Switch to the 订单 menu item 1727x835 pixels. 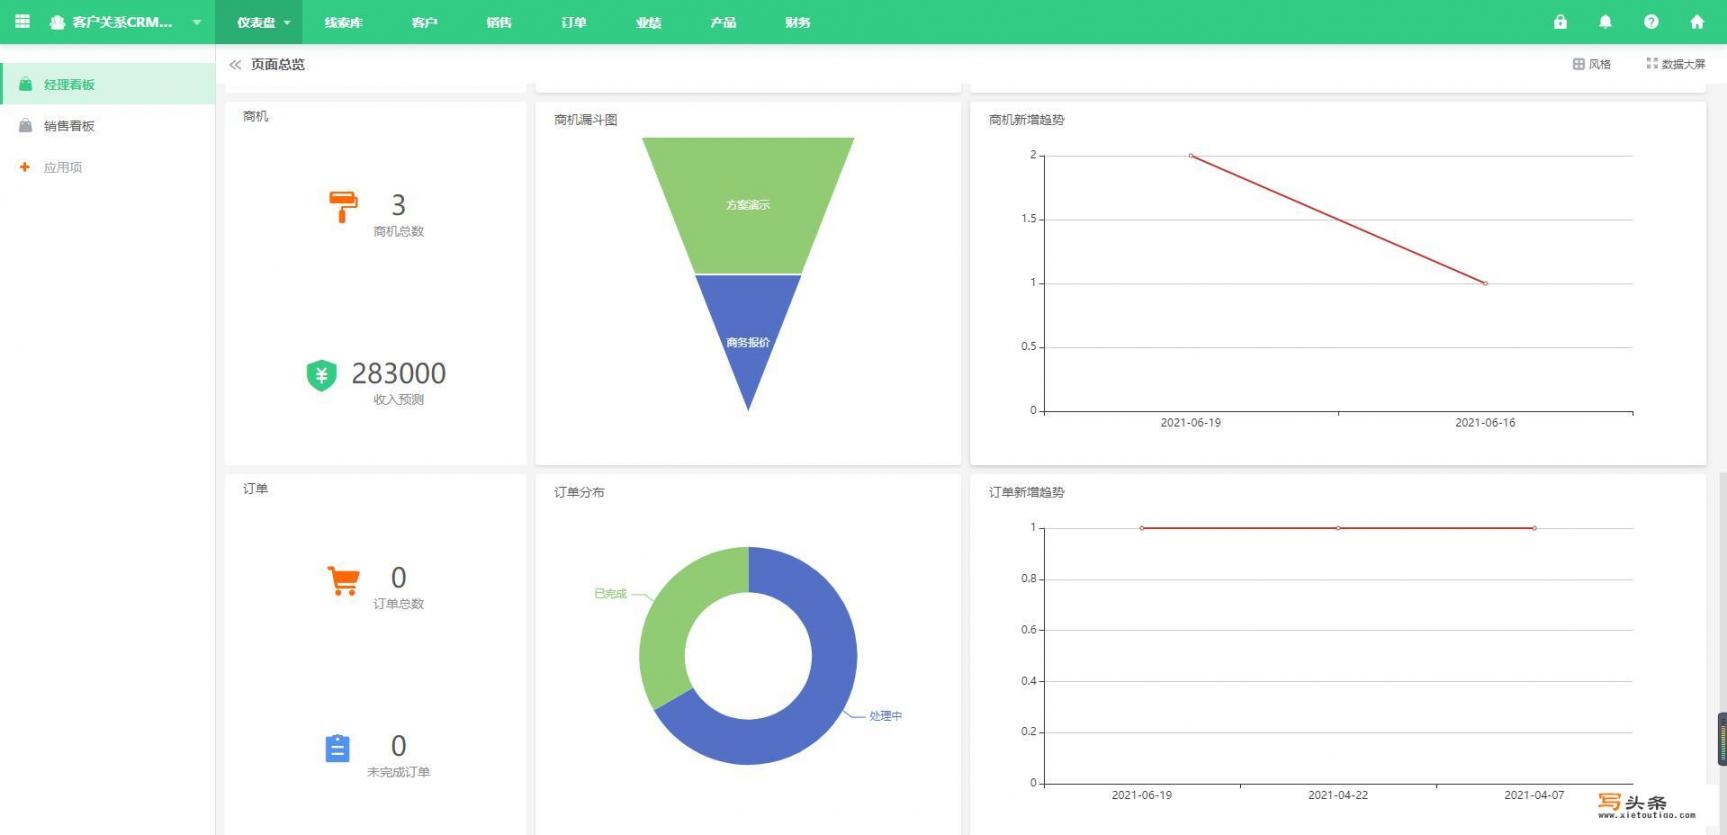click(574, 22)
